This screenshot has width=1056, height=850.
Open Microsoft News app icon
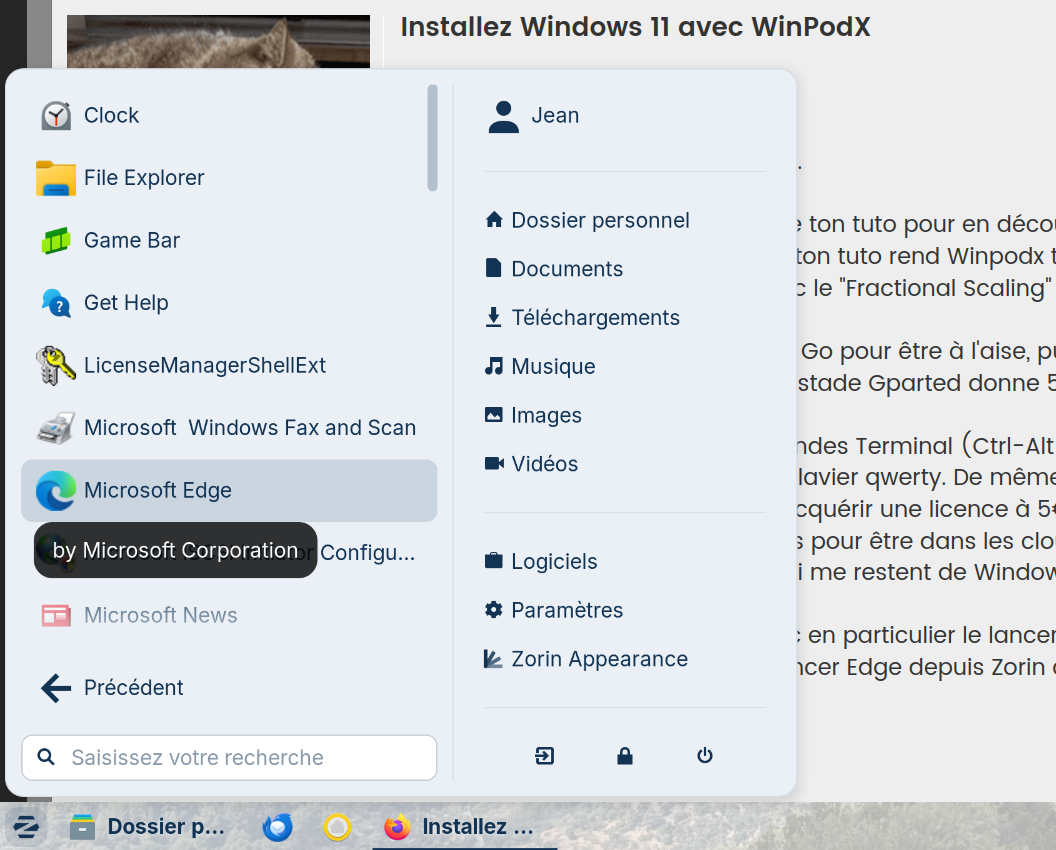click(56, 616)
